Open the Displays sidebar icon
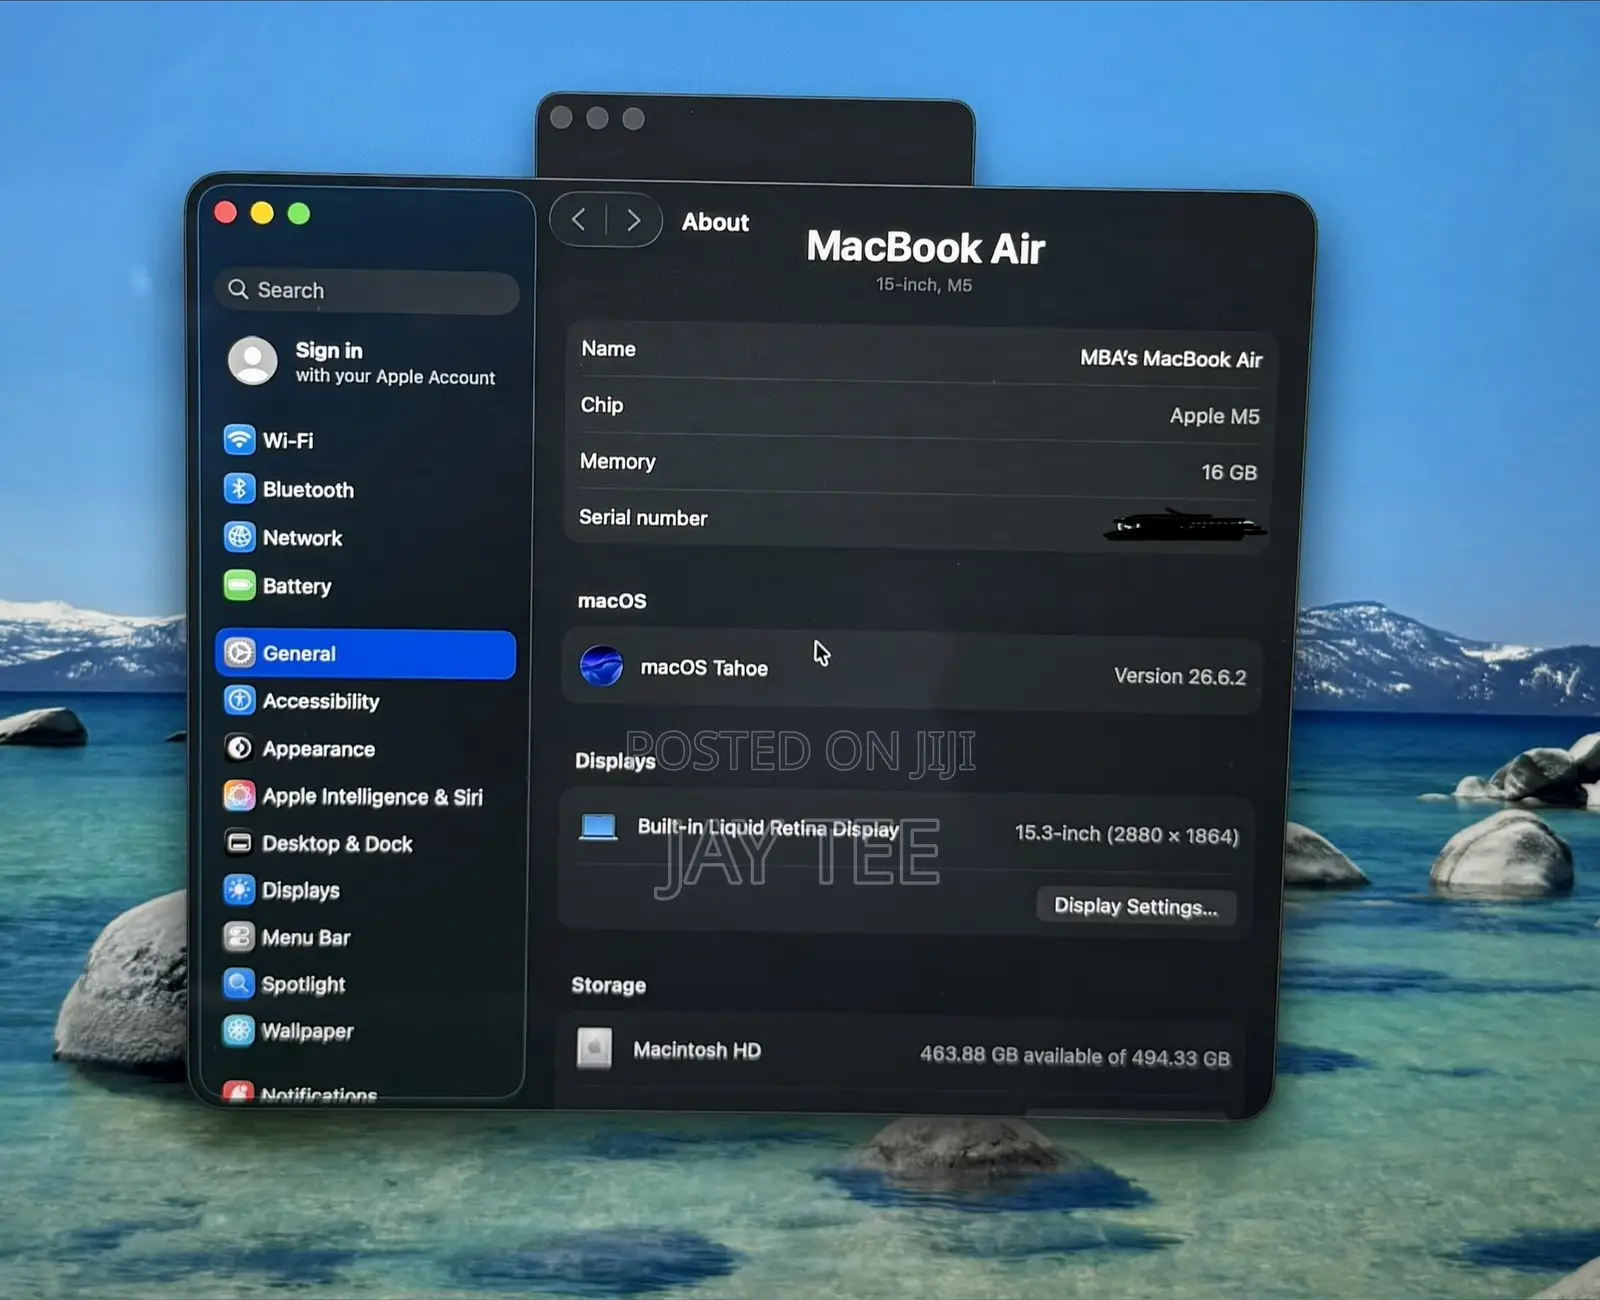Image resolution: width=1600 pixels, height=1300 pixels. click(x=239, y=890)
